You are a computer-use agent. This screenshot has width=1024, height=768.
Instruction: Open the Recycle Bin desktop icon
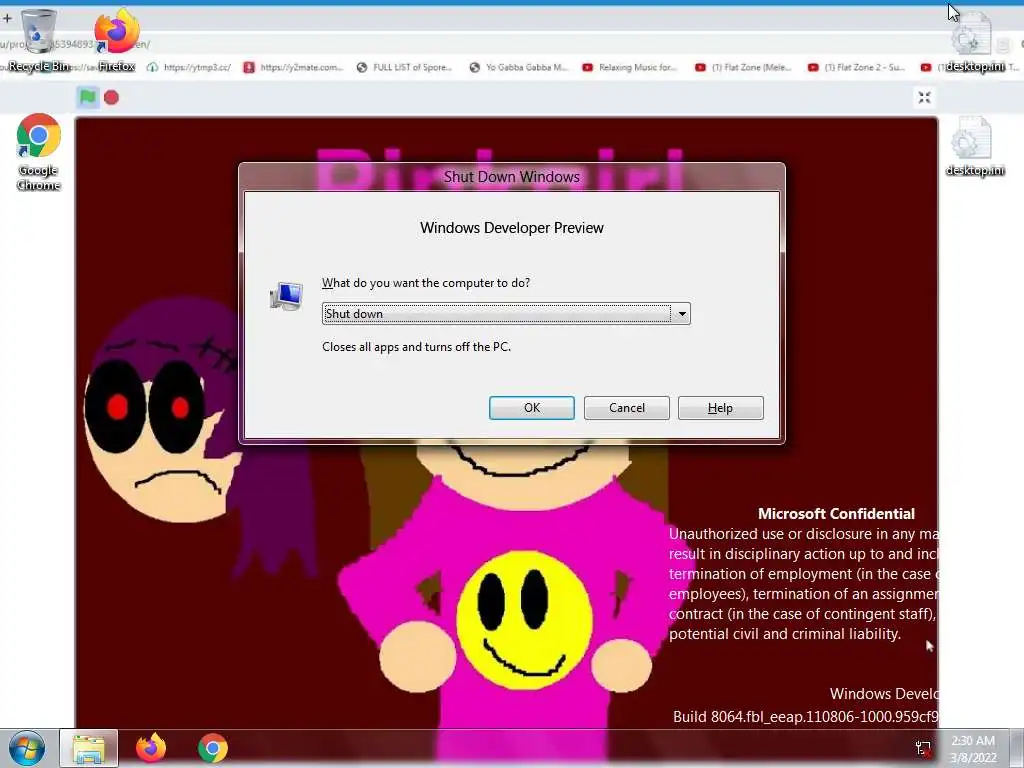pyautogui.click(x=39, y=40)
